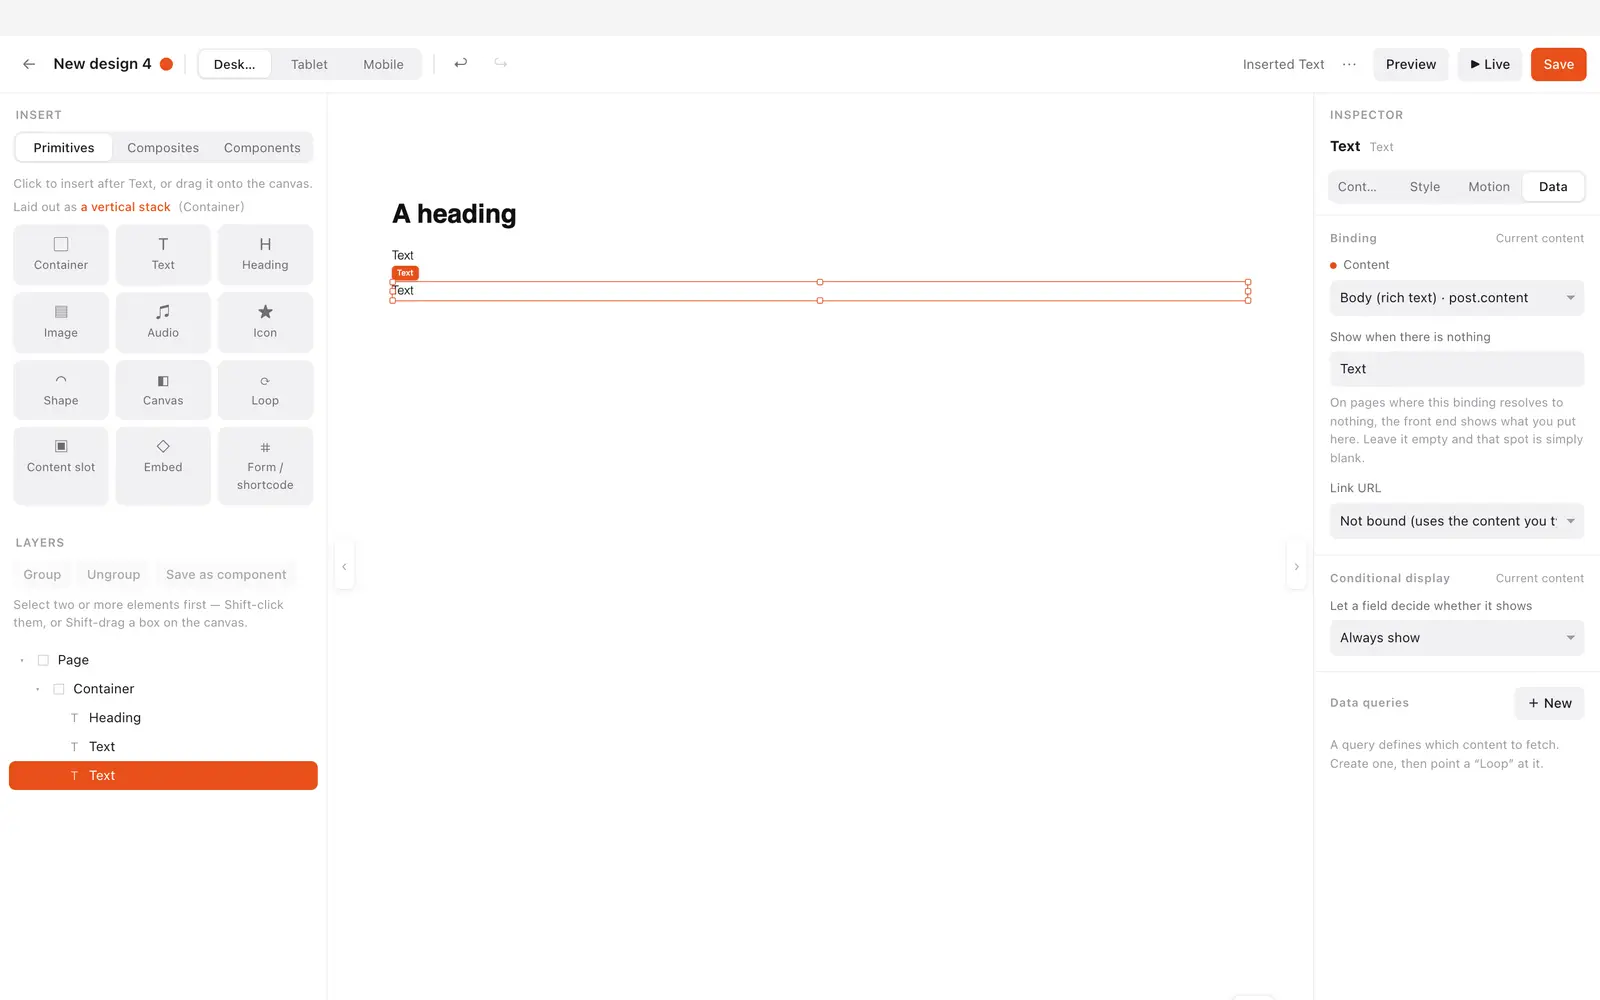Insert the Image primitive

[x=61, y=322]
